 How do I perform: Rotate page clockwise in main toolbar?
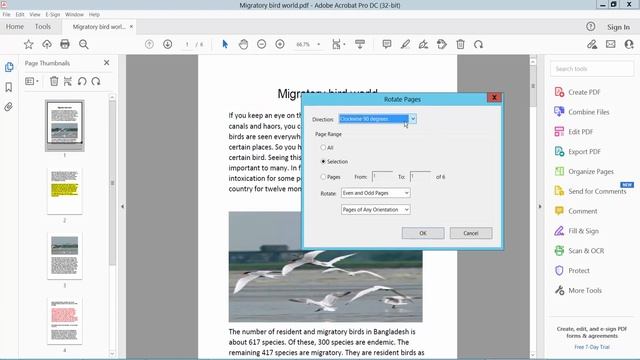pyautogui.click(x=478, y=44)
